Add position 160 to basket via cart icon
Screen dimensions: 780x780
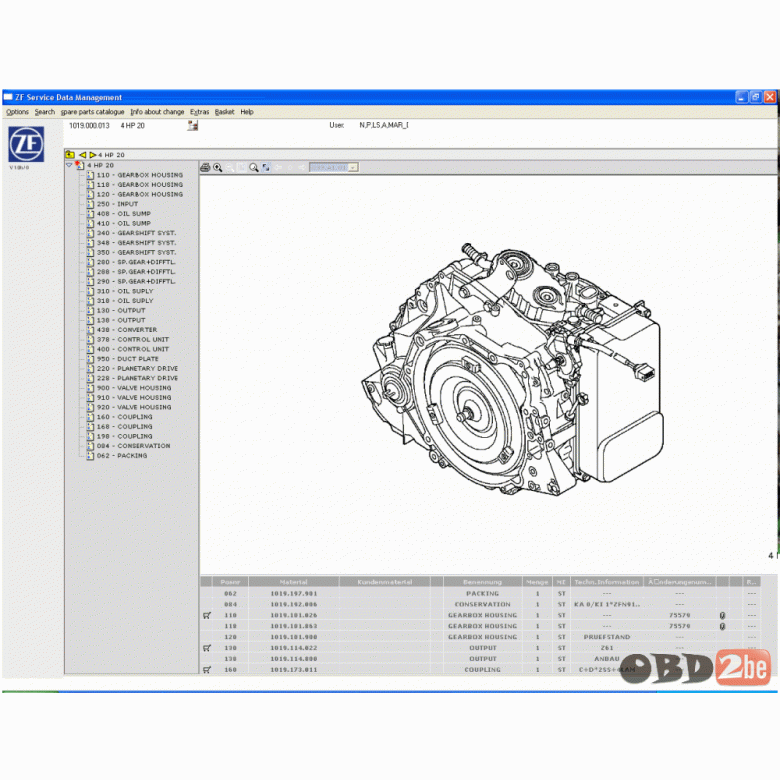point(207,670)
